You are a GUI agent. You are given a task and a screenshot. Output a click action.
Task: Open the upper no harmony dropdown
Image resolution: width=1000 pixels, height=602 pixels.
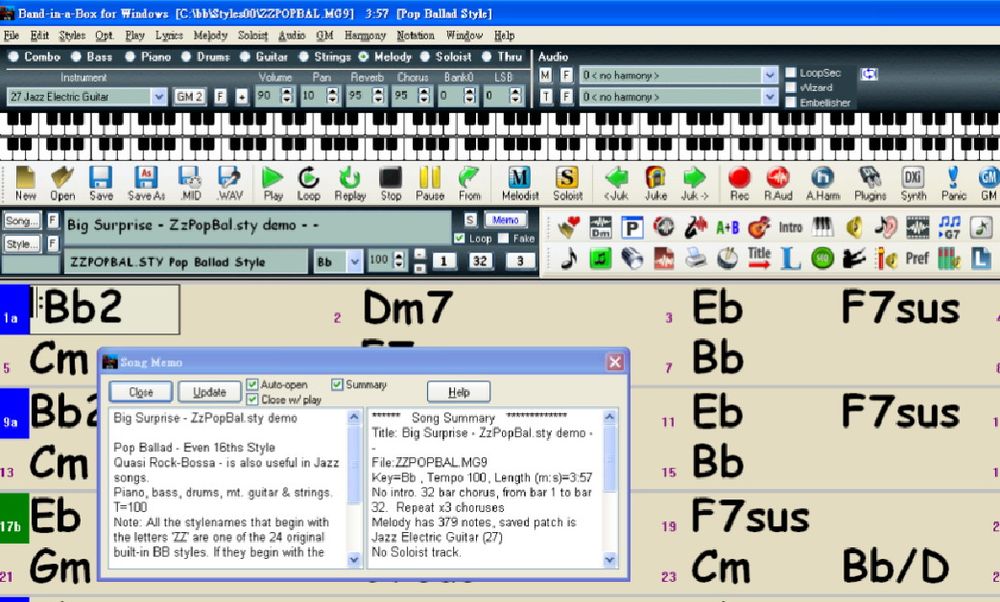coord(770,75)
